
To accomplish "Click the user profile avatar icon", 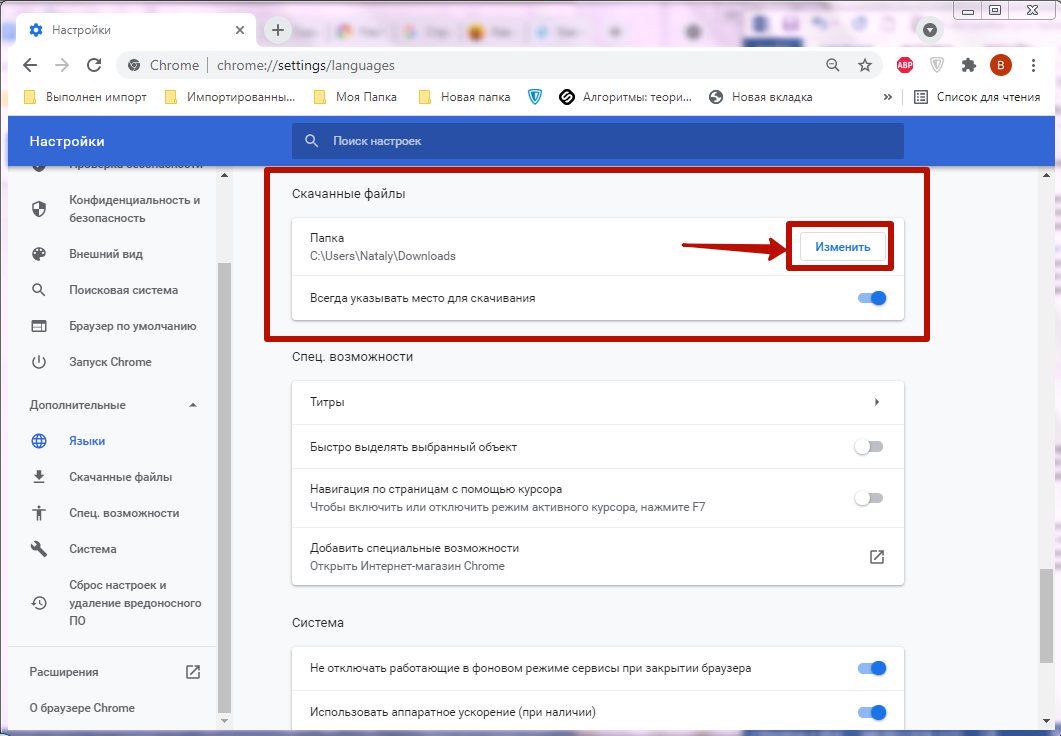I will click(1000, 65).
